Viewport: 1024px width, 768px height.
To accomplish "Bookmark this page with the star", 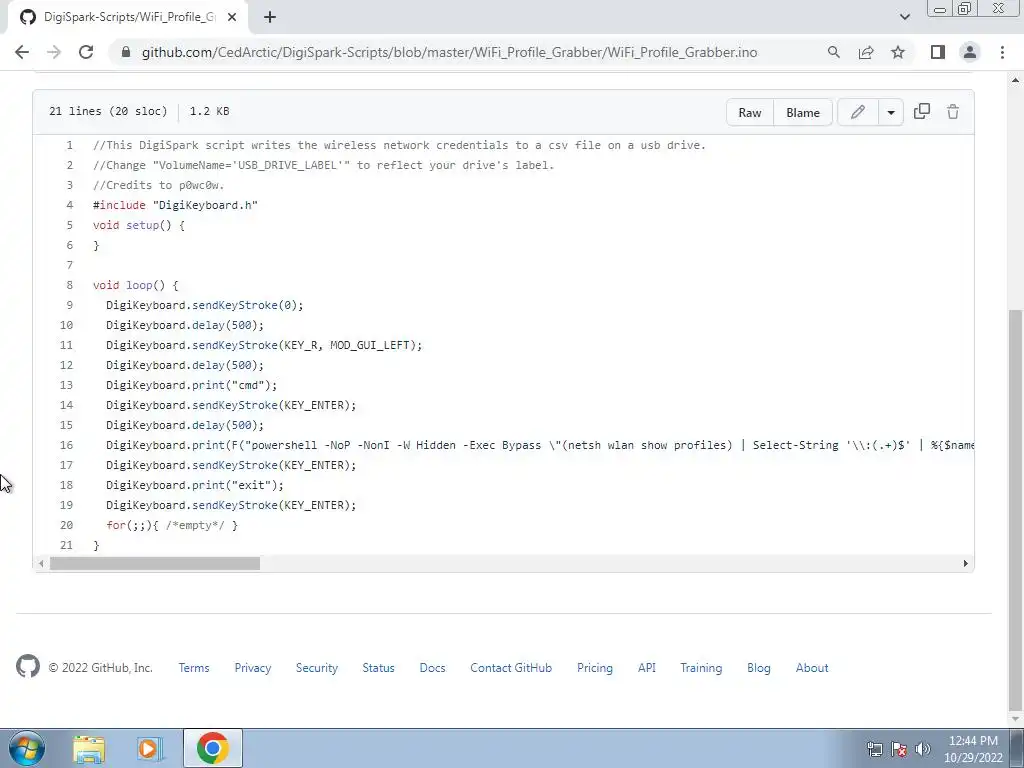I will 898,52.
